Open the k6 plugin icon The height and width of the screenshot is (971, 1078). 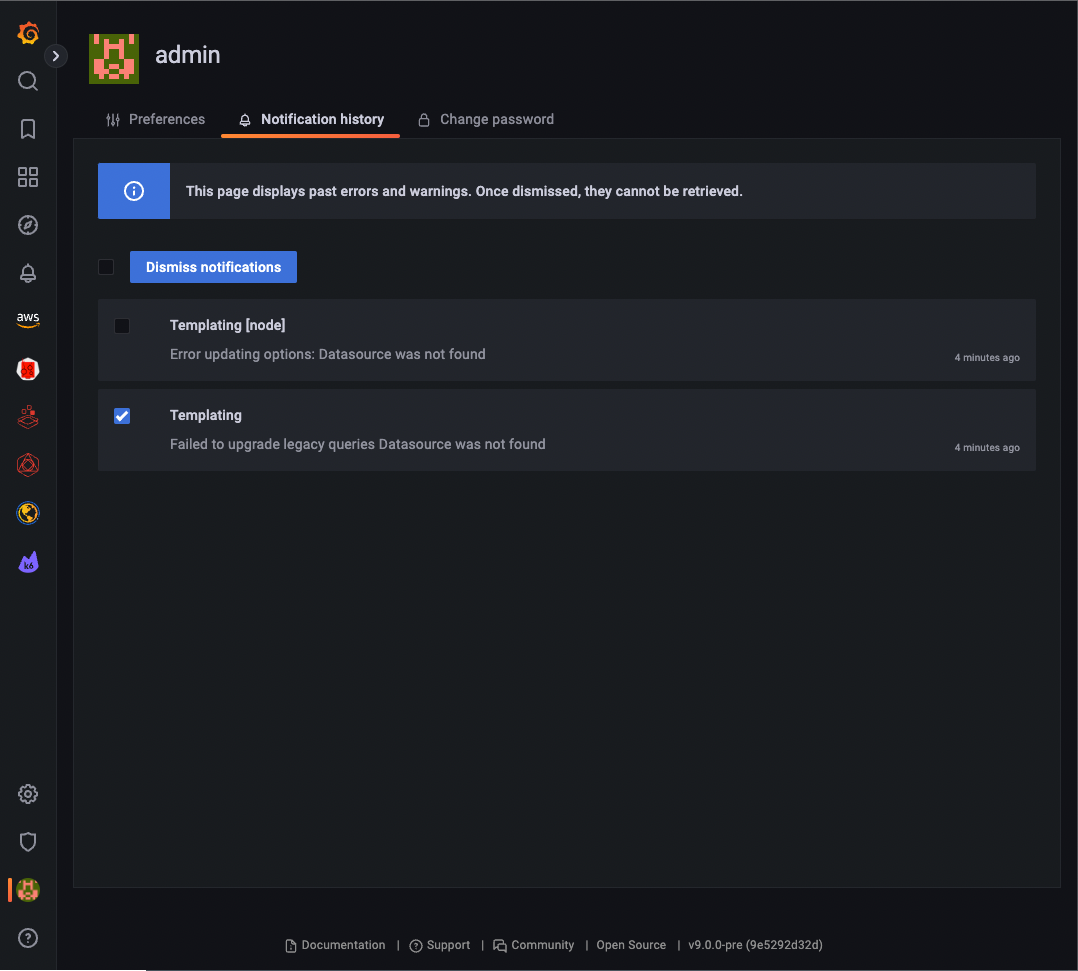coord(28,563)
